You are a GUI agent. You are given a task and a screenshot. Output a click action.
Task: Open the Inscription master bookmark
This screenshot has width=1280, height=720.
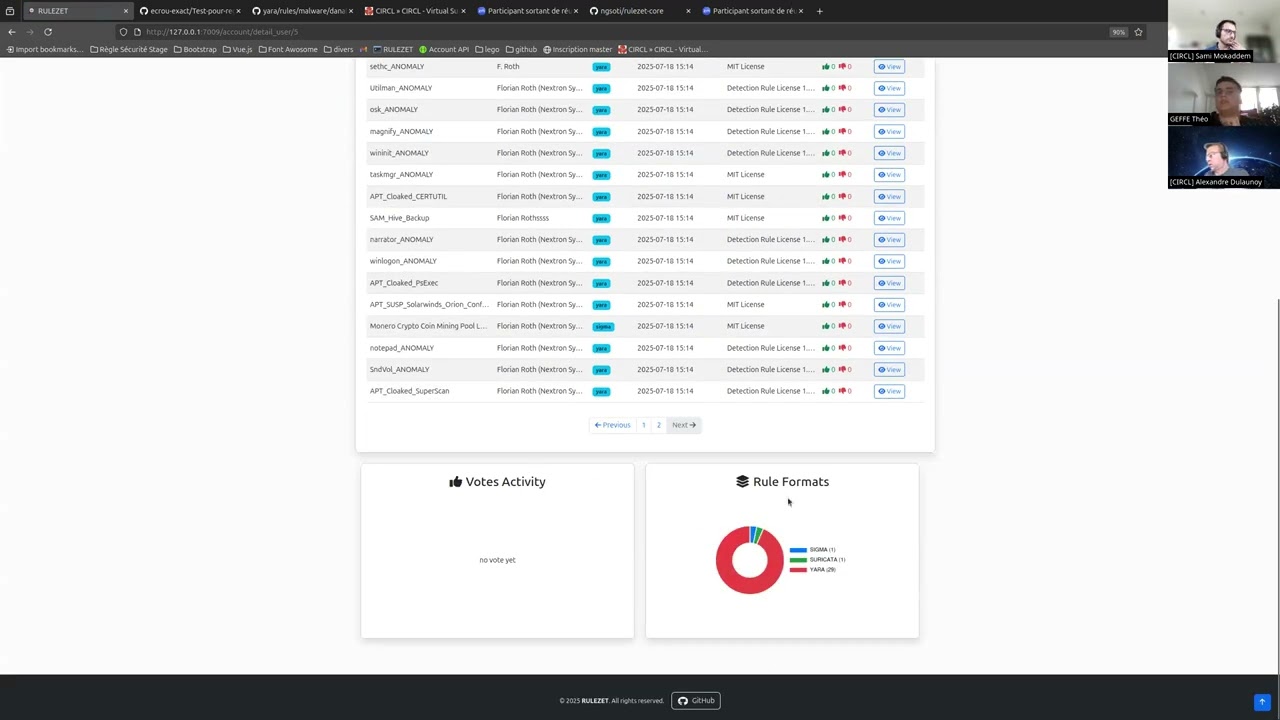tap(577, 49)
